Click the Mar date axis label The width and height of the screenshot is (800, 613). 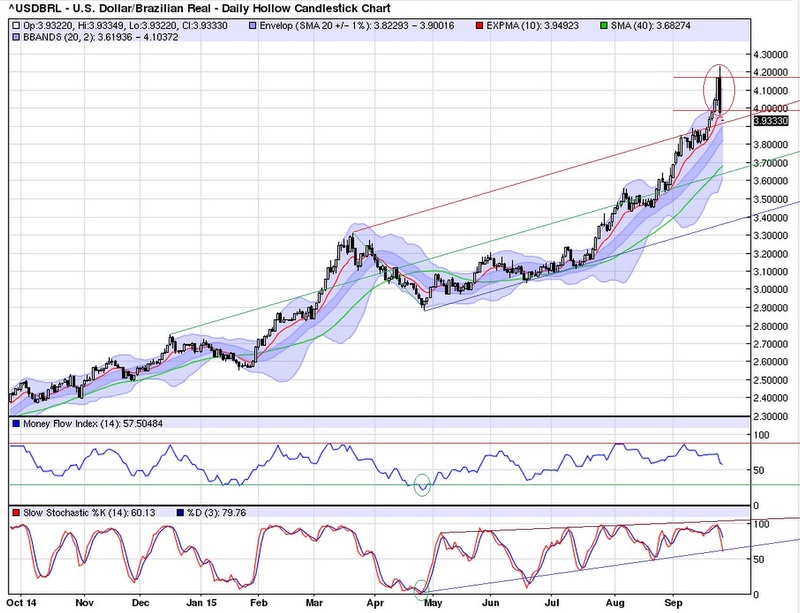coord(314,603)
